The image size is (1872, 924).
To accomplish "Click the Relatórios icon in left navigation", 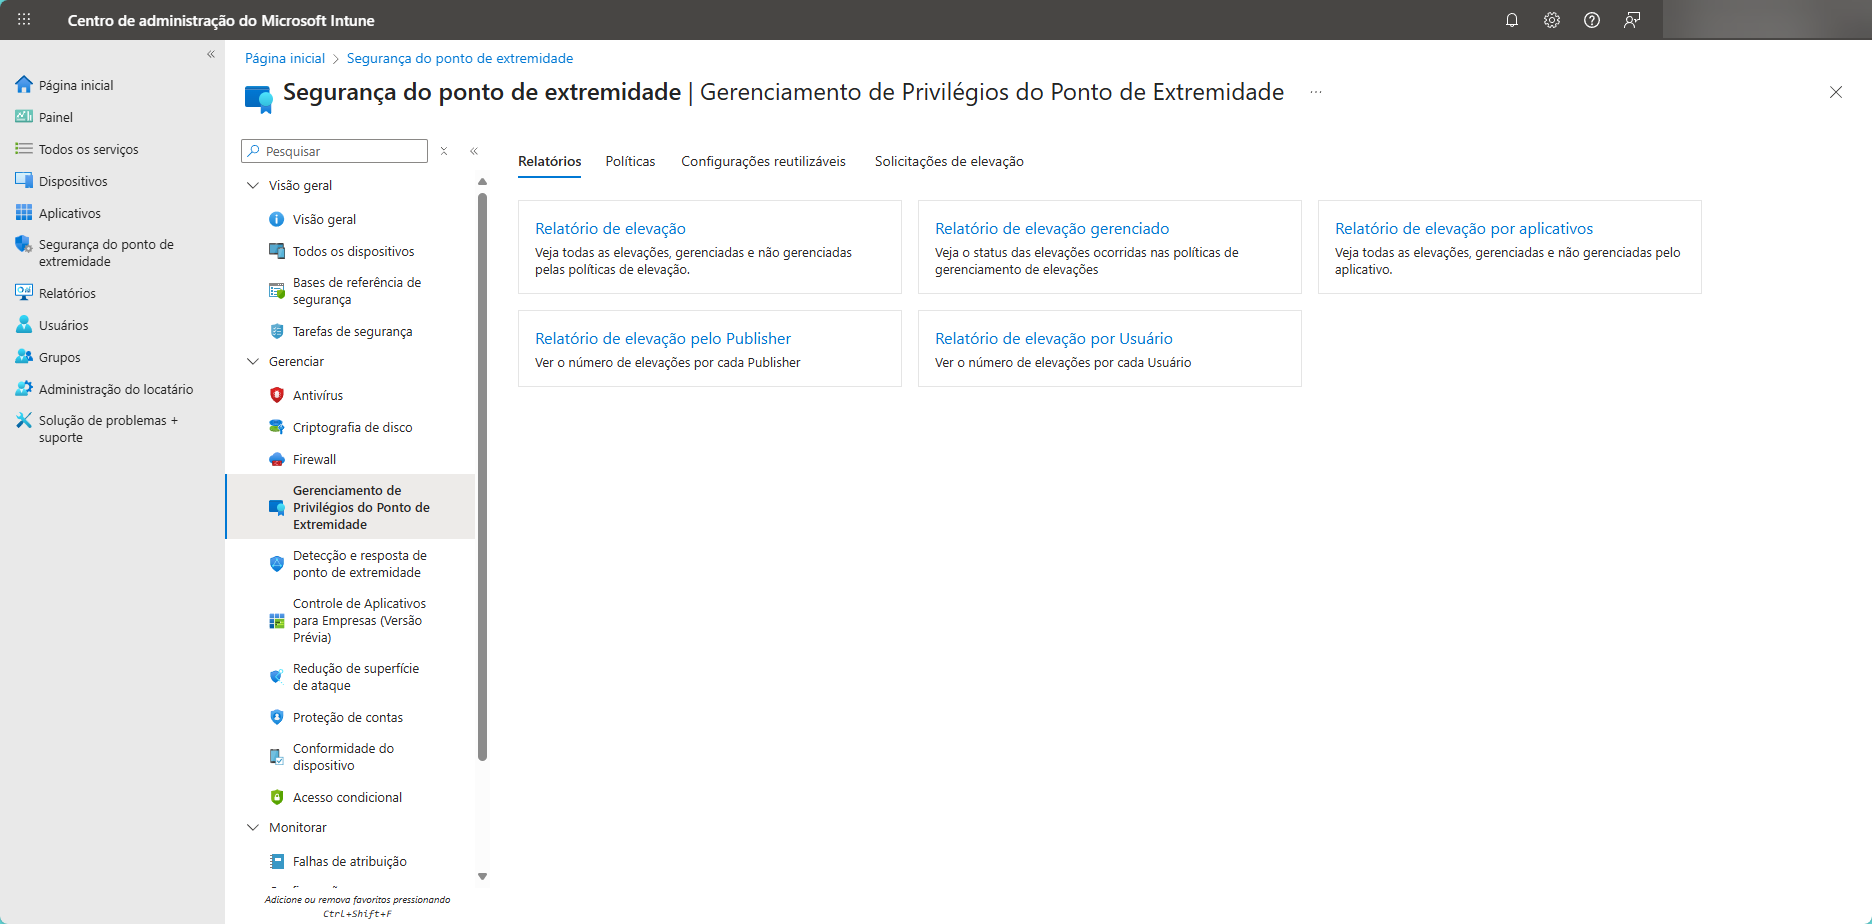I will [24, 293].
